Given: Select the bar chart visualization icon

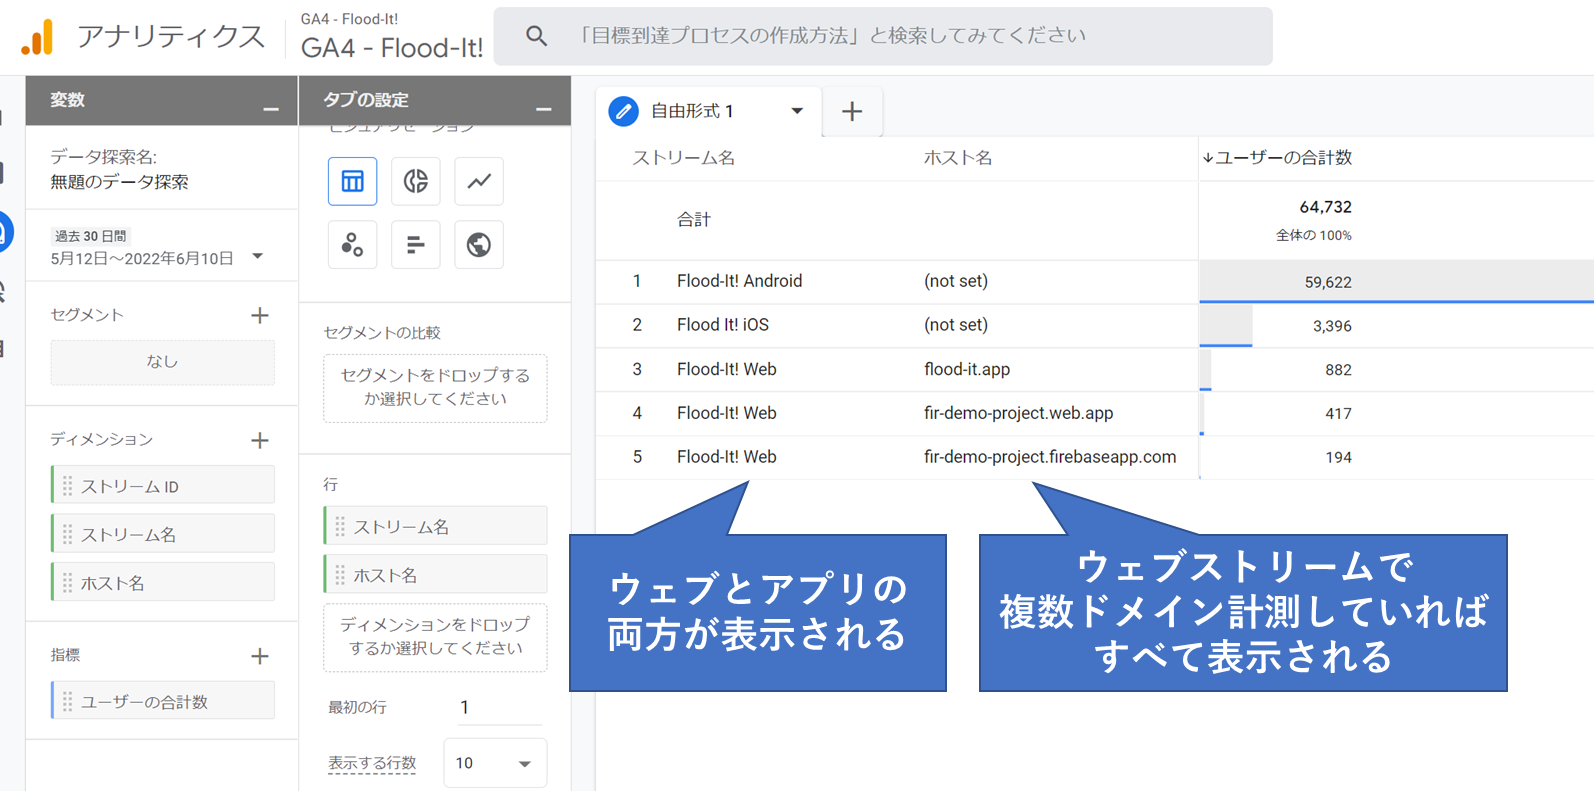Looking at the screenshot, I should [416, 244].
